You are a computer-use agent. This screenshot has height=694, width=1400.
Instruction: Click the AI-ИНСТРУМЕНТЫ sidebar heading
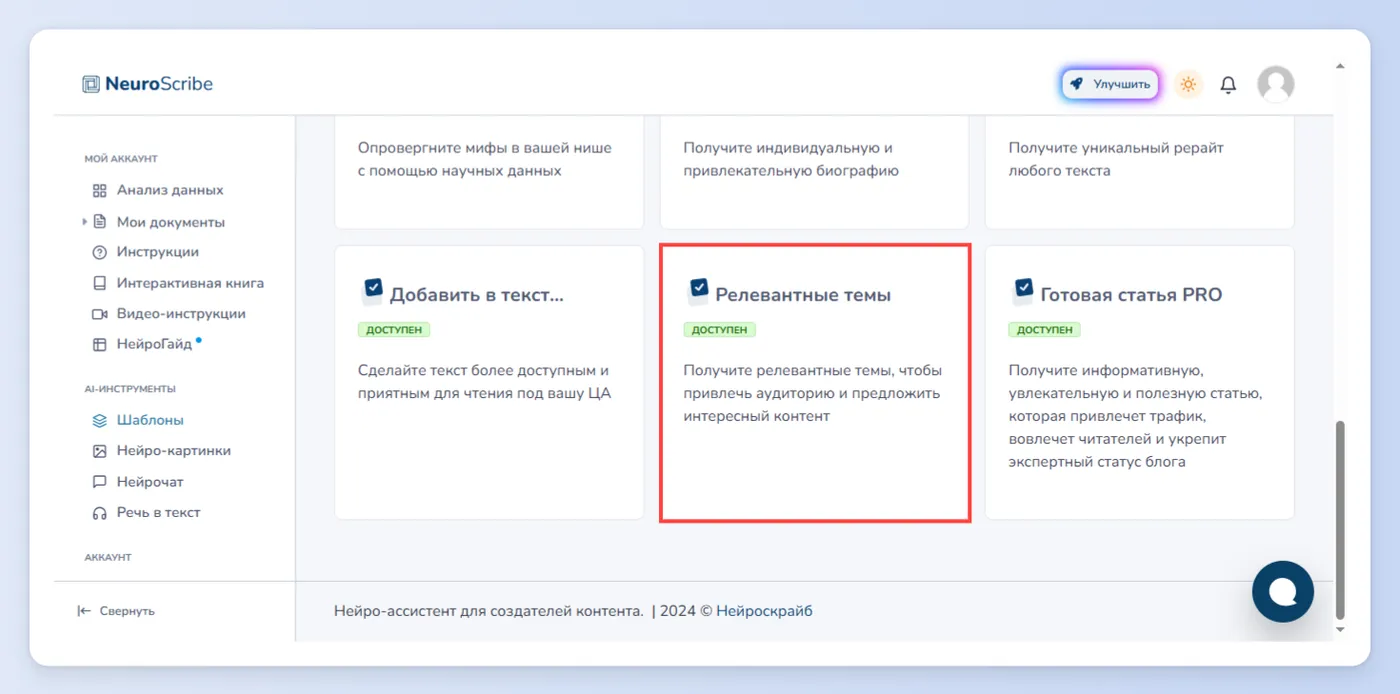click(x=130, y=389)
